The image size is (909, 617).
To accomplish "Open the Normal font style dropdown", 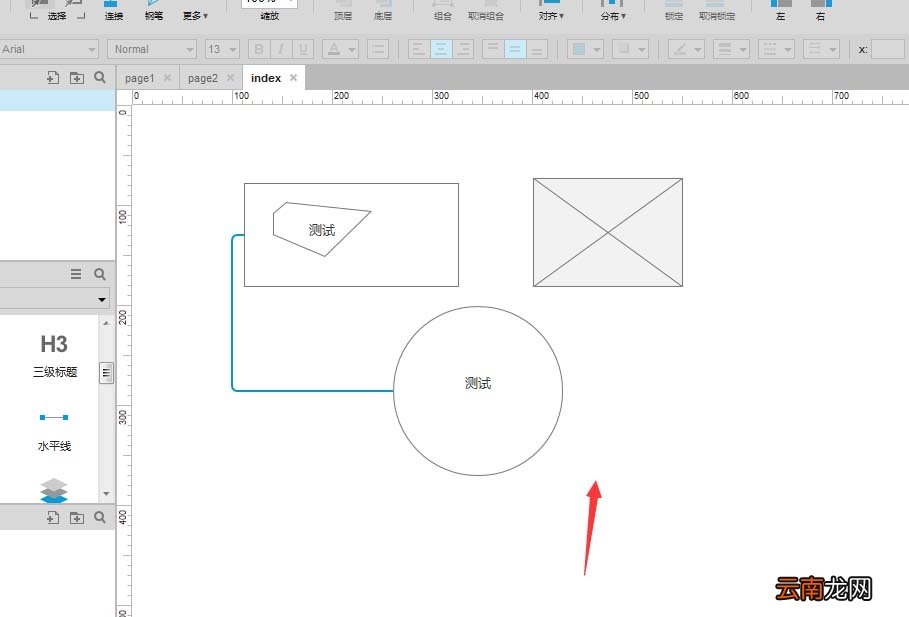I will coord(152,49).
